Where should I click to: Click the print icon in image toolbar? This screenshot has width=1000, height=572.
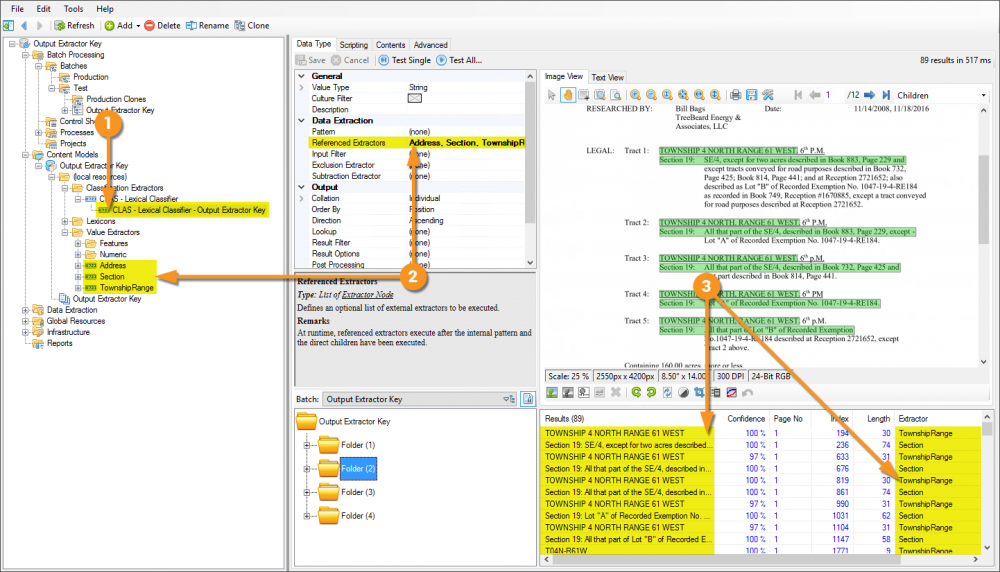tap(735, 95)
